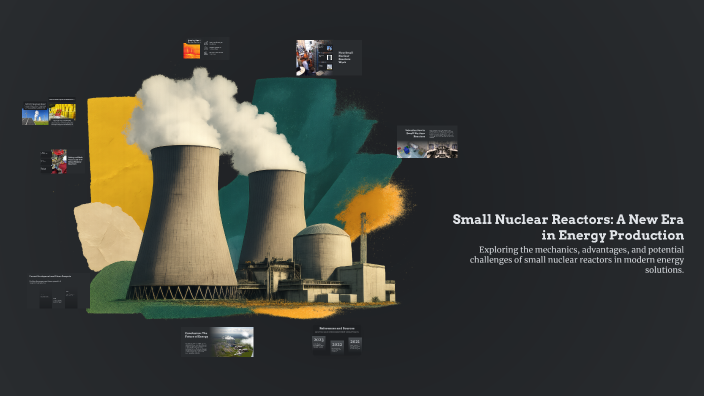The height and width of the screenshot is (396, 704).
Task: Open the 'How Small Nuclear Reactors Work' topic thumbnail
Action: click(x=329, y=57)
